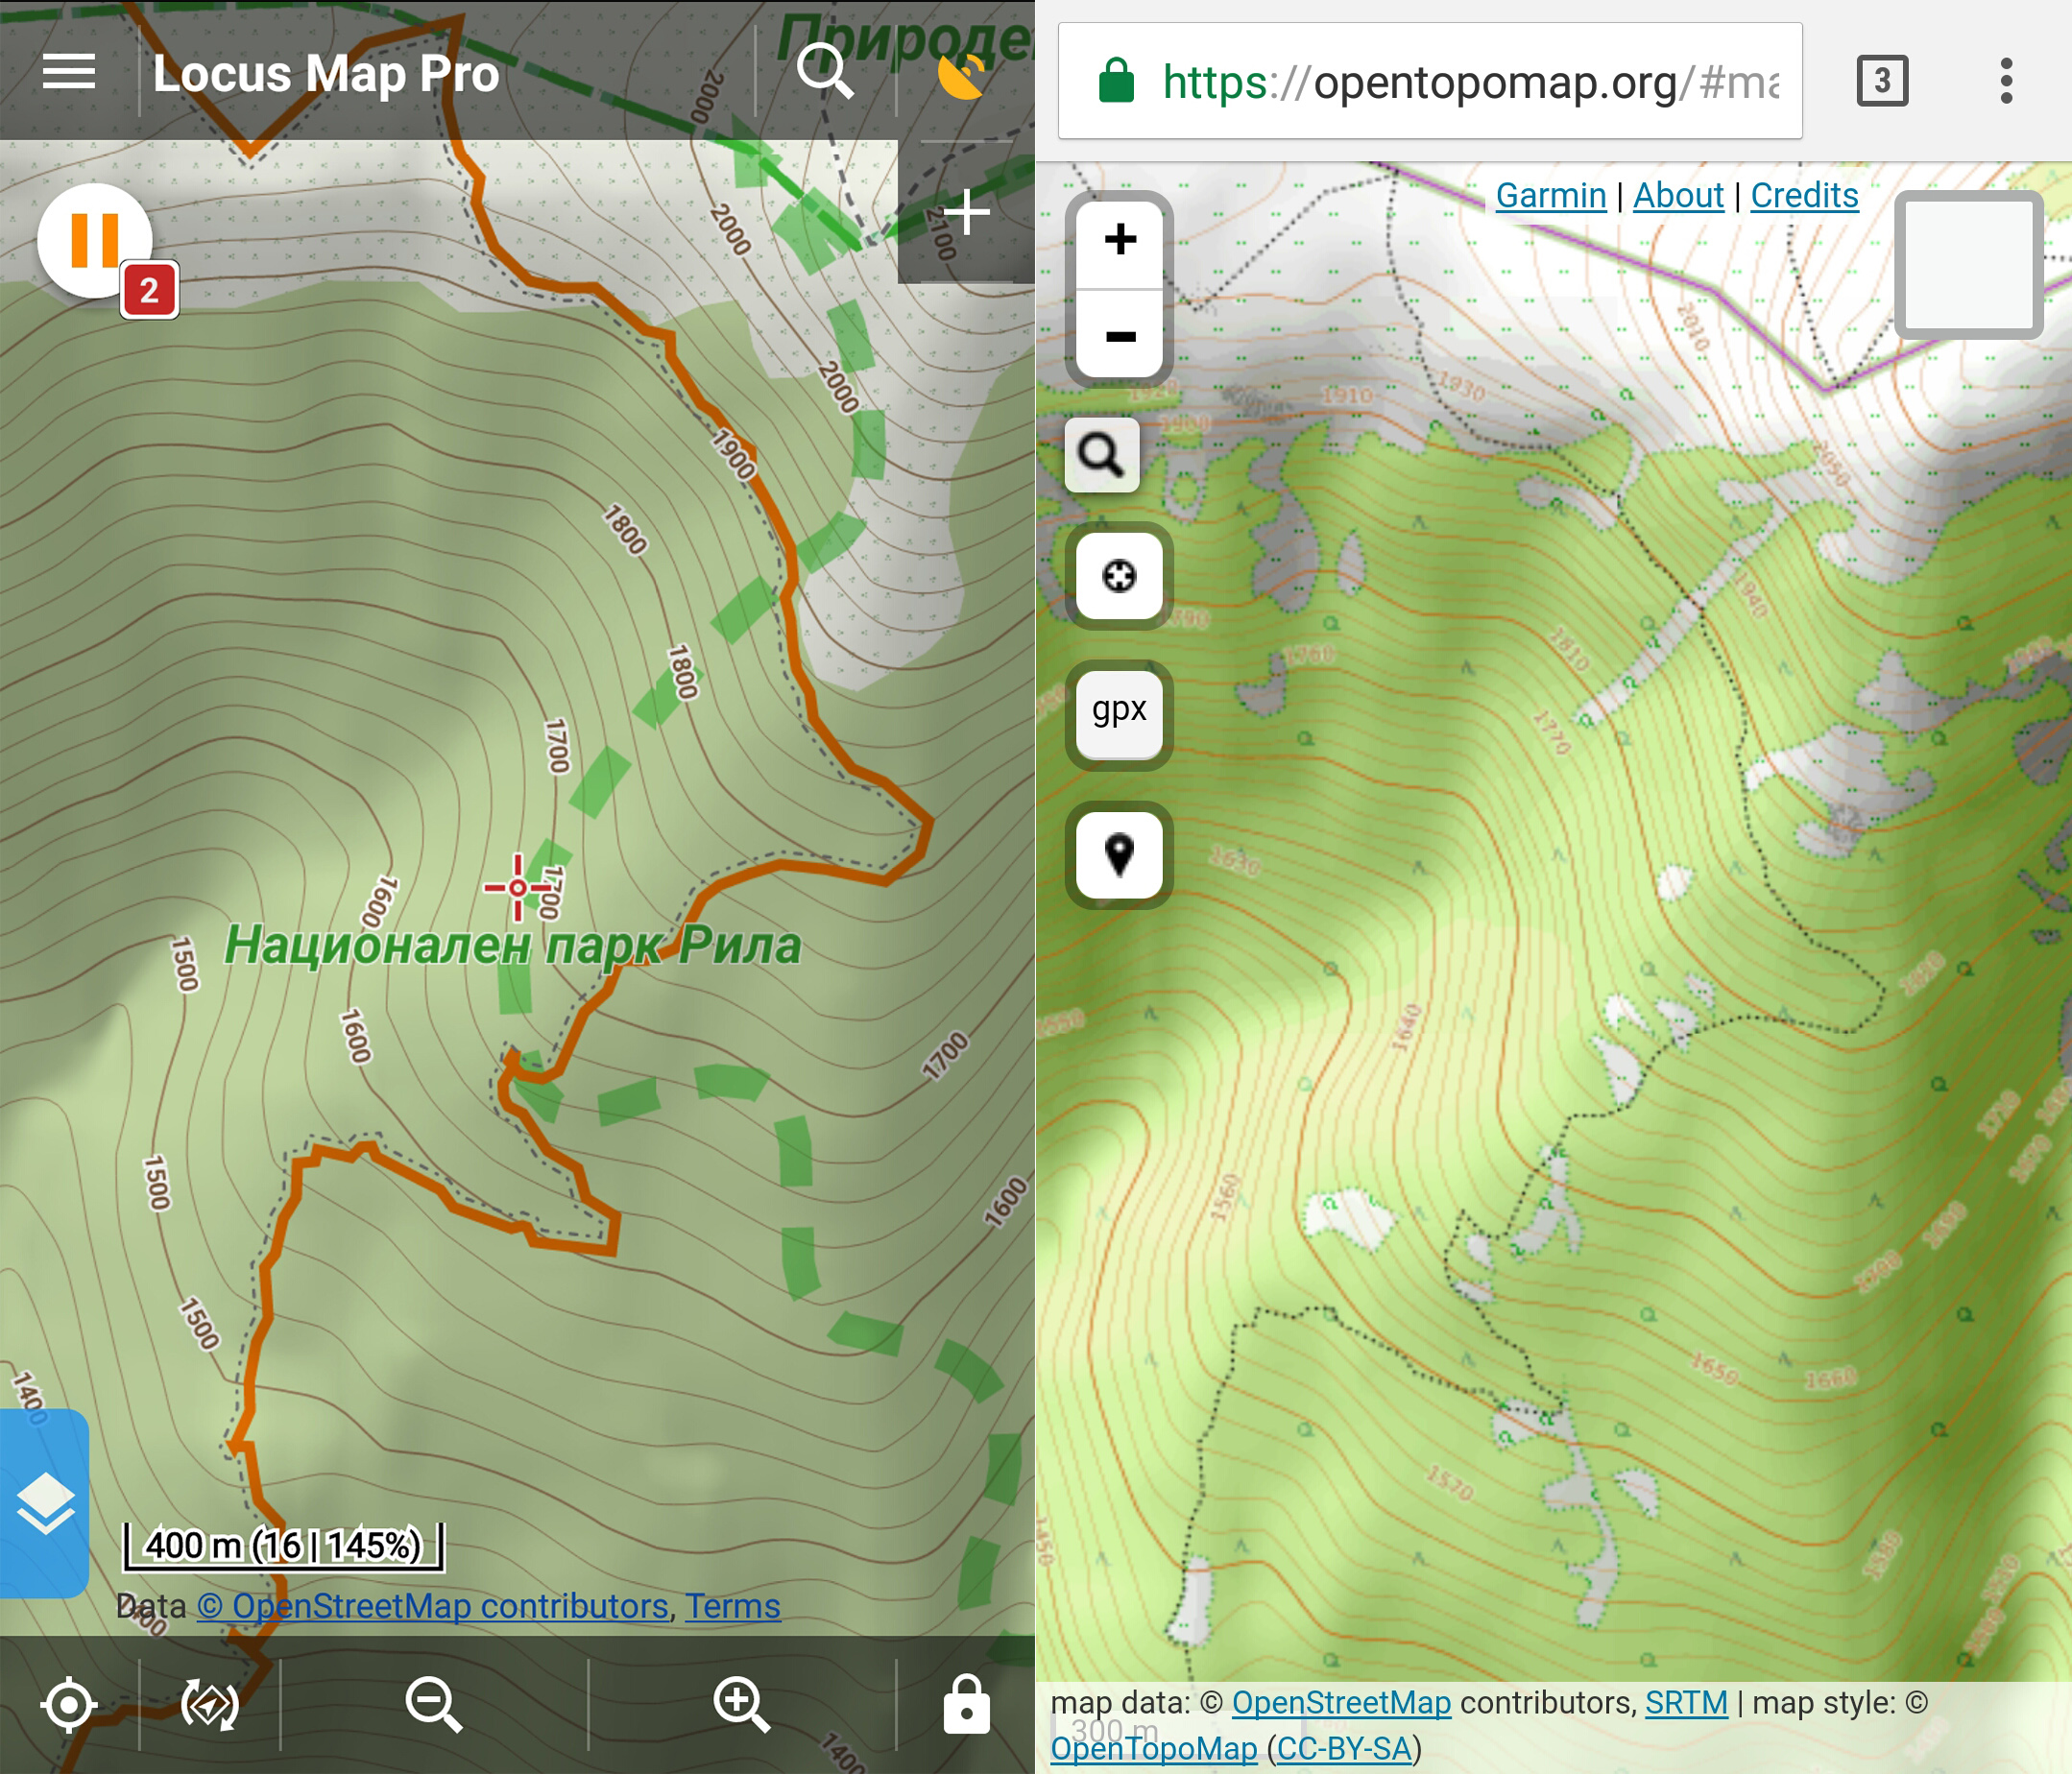
Task: Tap the plus add-panel button
Action: [966, 212]
